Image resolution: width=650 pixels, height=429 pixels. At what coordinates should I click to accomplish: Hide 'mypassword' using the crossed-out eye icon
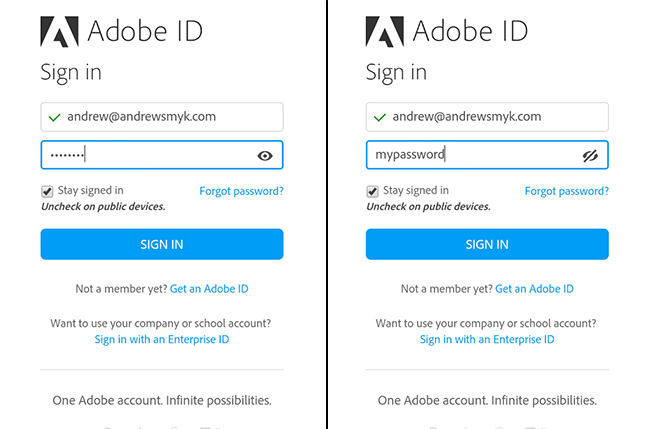pos(590,155)
